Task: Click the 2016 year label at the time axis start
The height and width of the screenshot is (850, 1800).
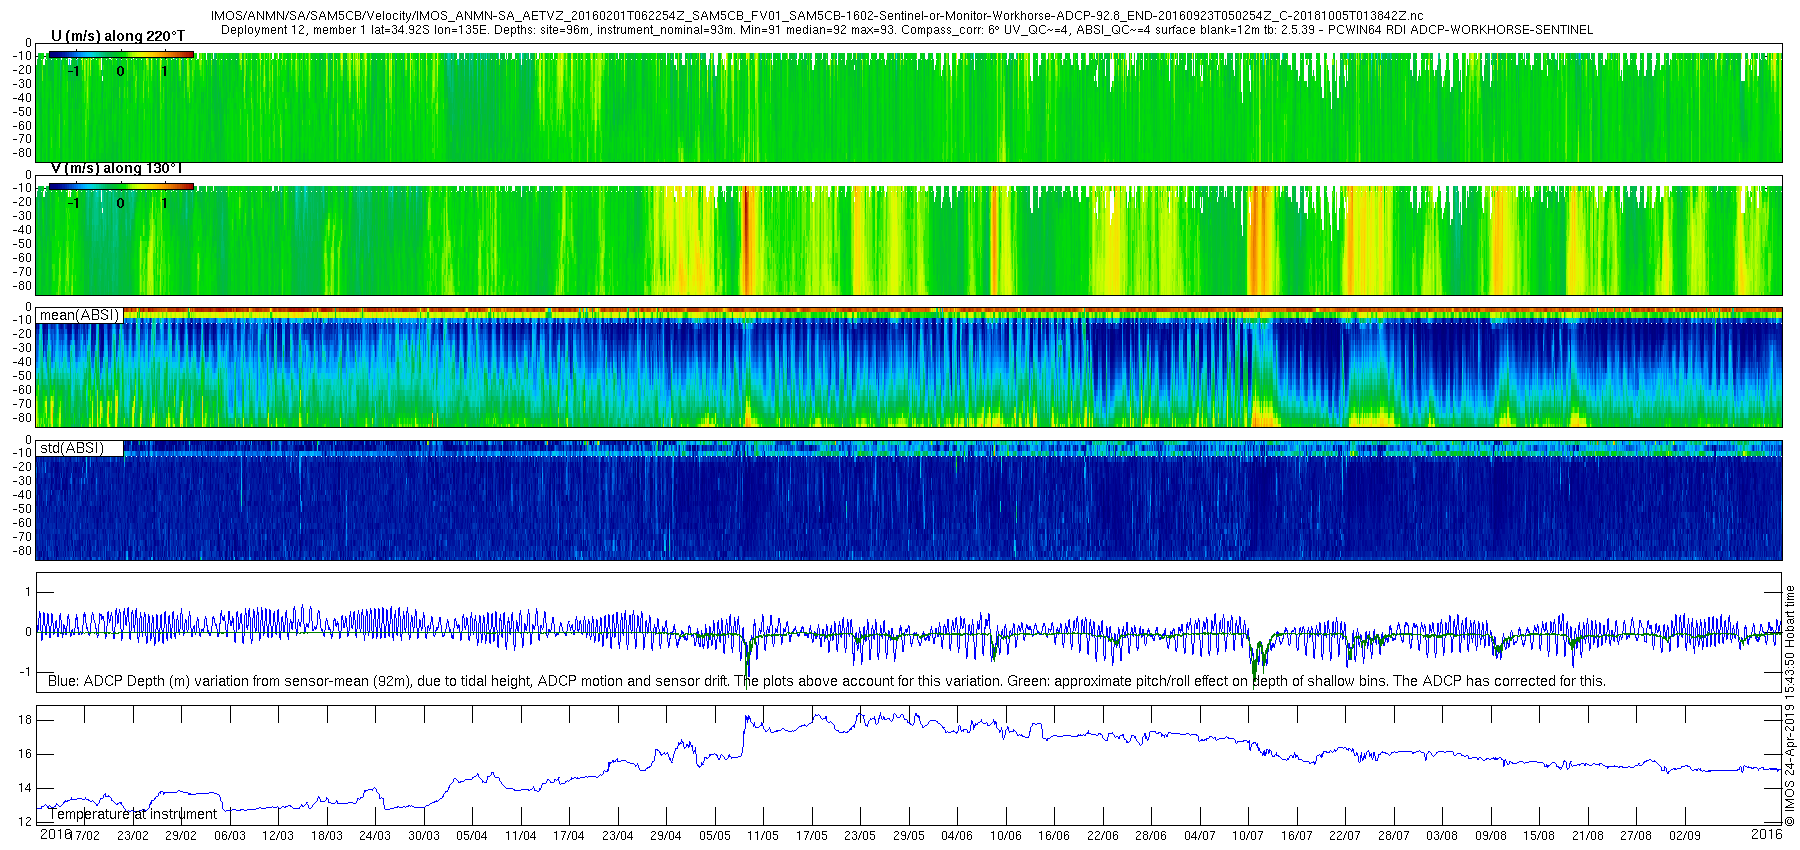Action: coord(54,834)
